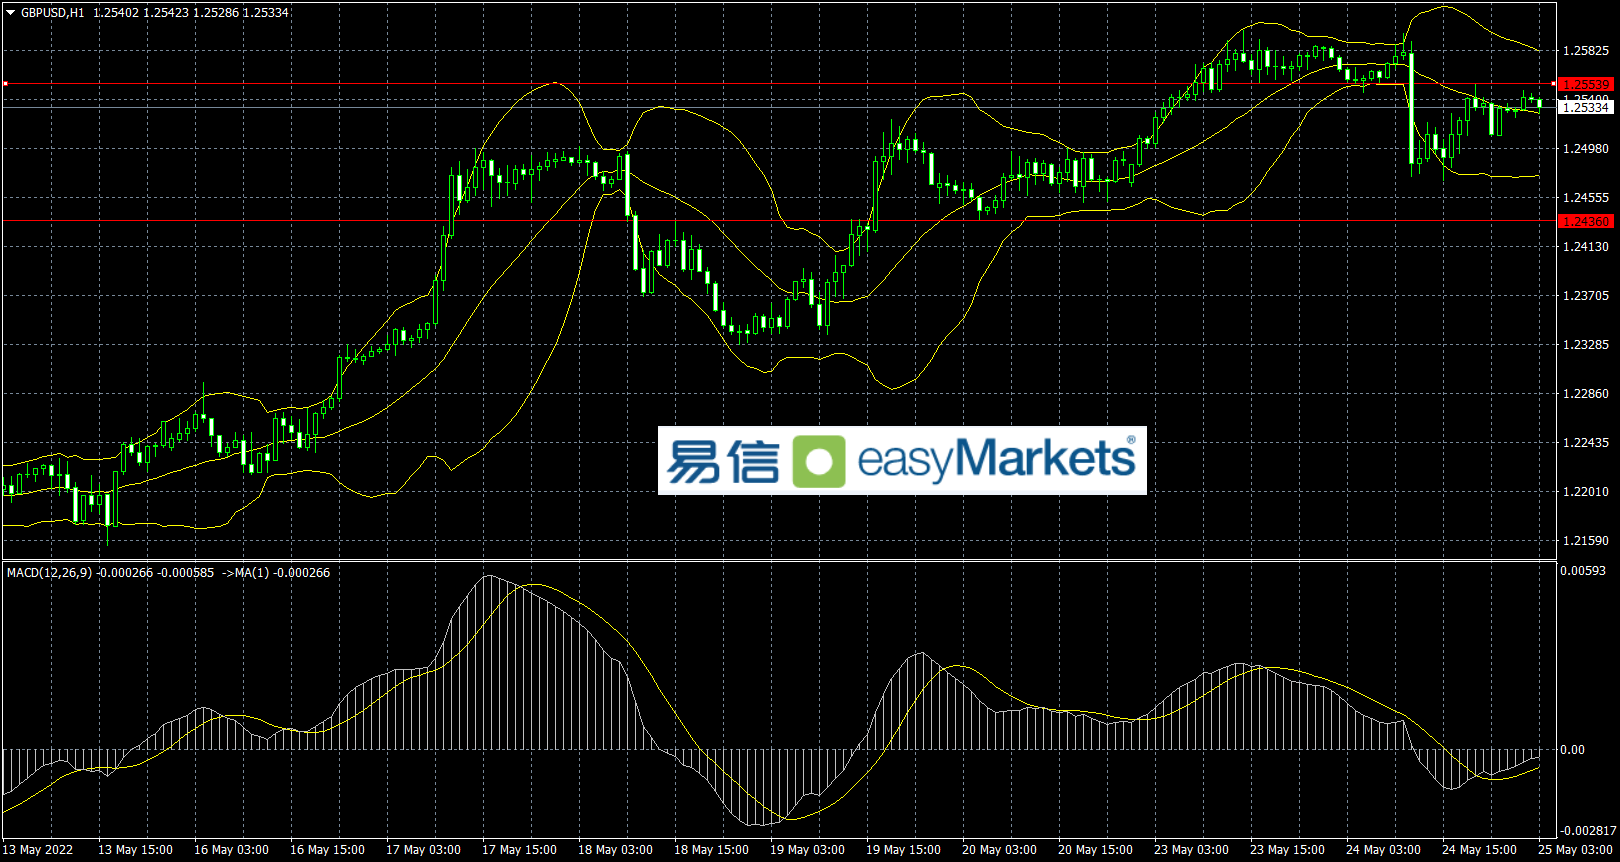Click the 20 May 15:00 time label
Image resolution: width=1620 pixels, height=862 pixels.
click(1095, 850)
